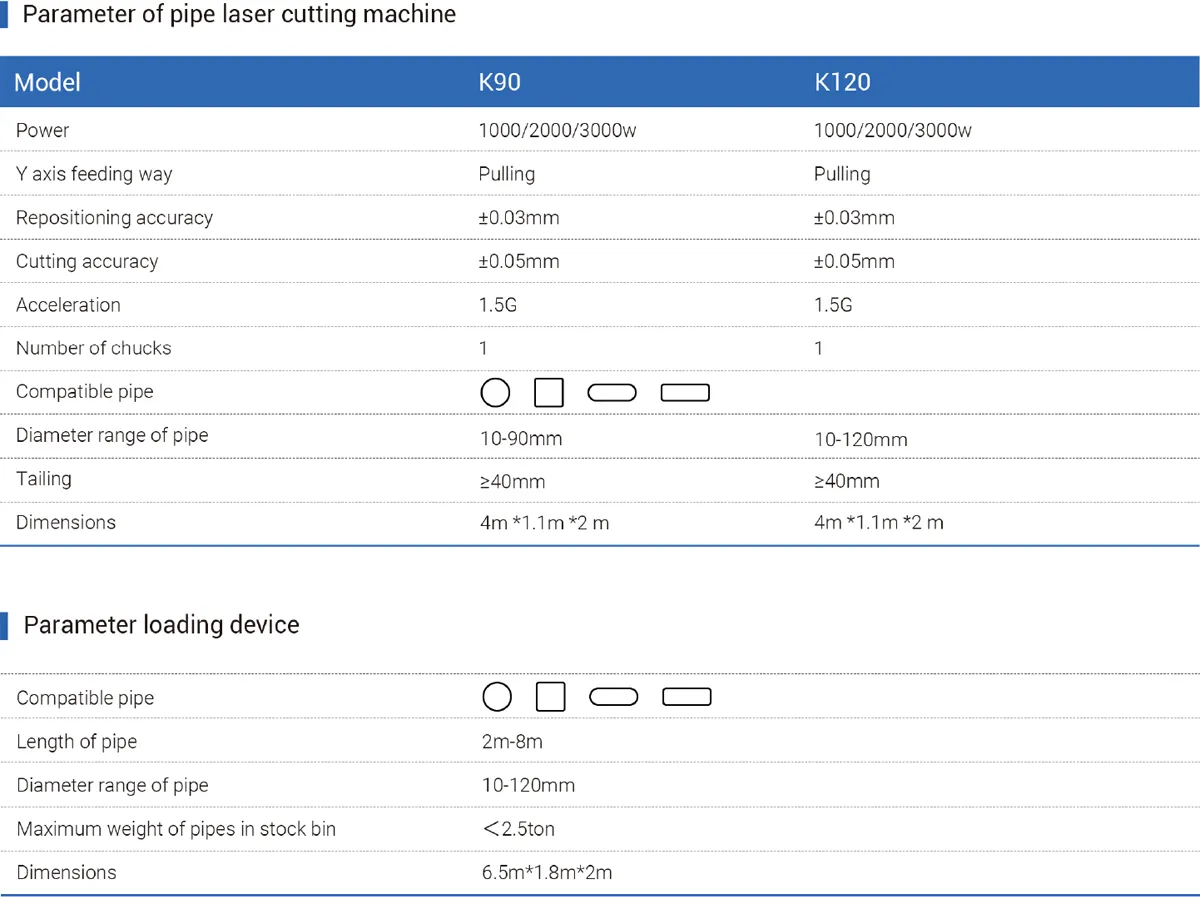The height and width of the screenshot is (897, 1200).
Task: Click the K120 column header
Action: (843, 82)
